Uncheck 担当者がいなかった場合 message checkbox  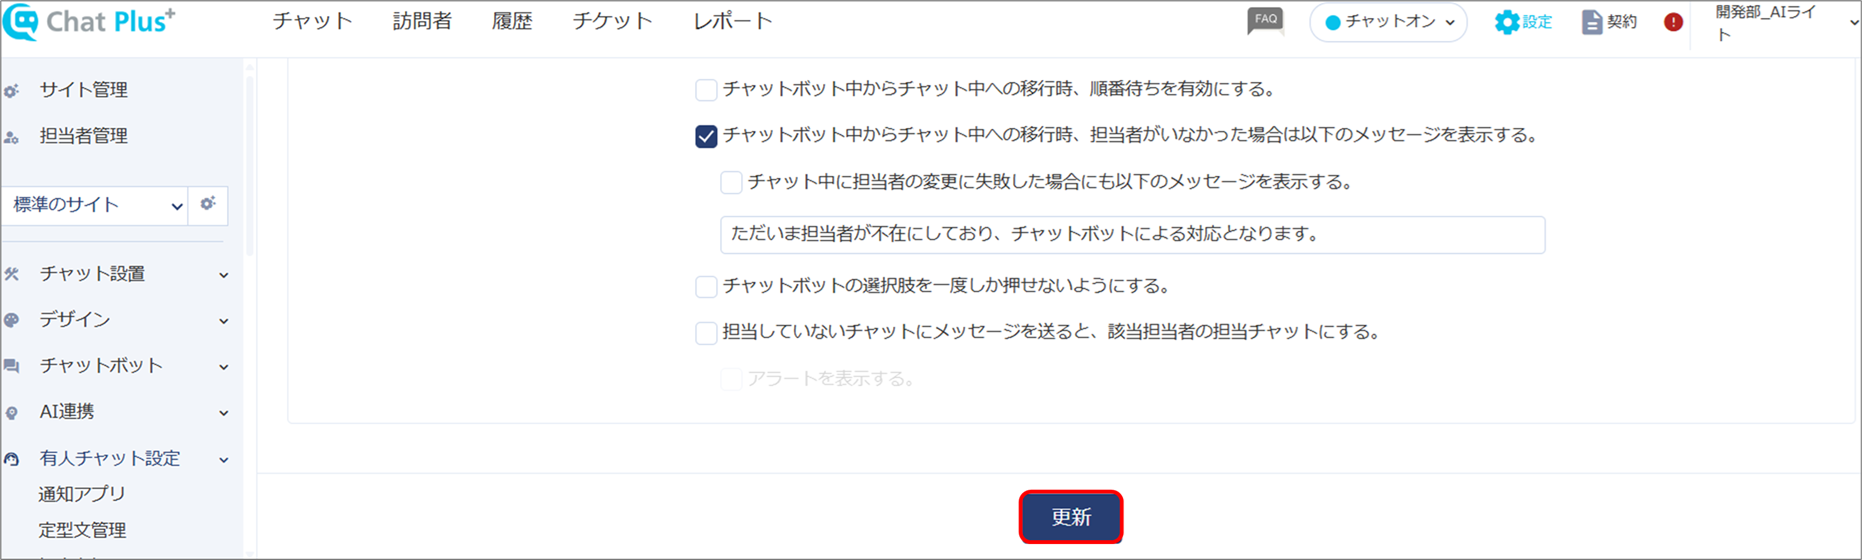click(706, 136)
